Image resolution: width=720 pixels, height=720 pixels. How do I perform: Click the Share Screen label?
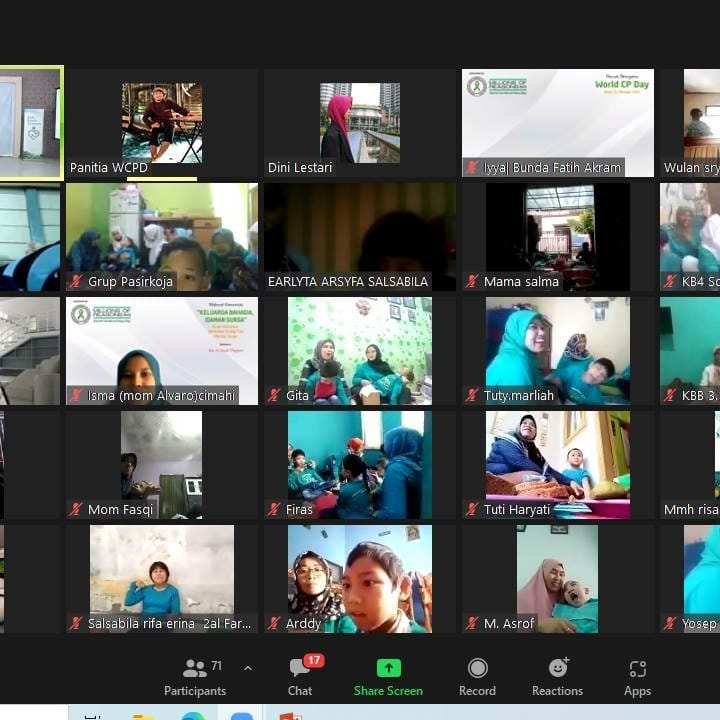388,691
